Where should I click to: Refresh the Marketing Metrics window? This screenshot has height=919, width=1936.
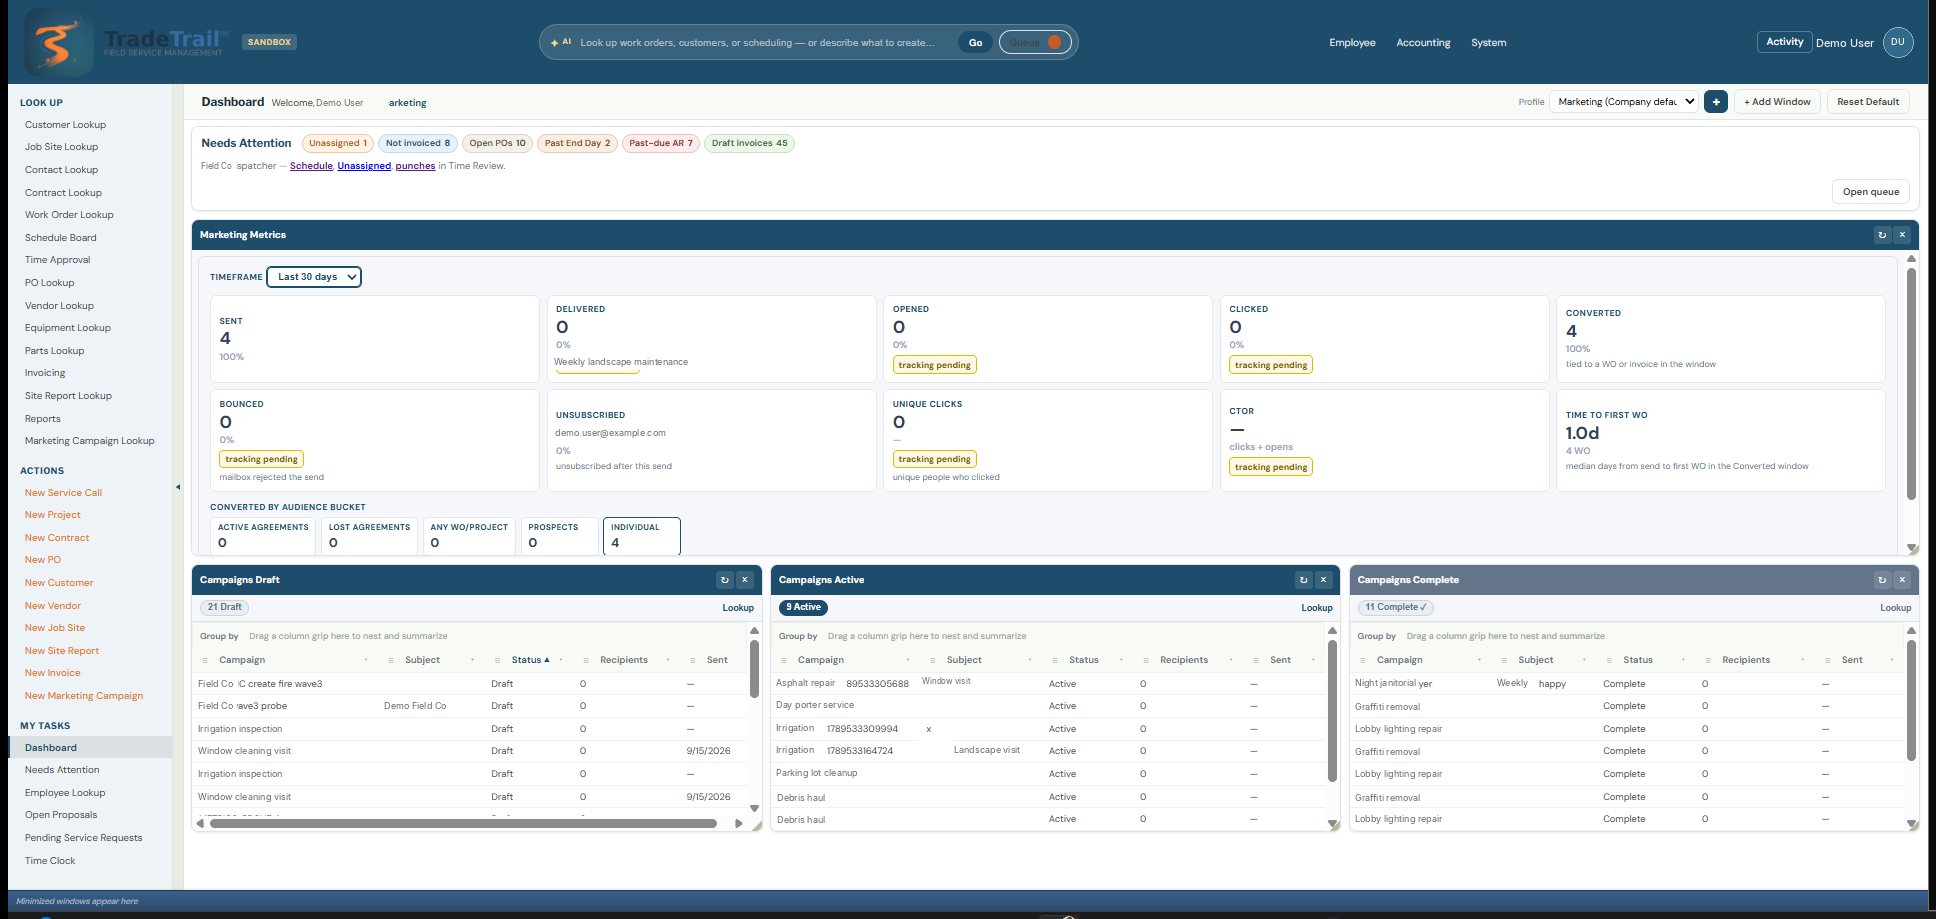[x=1882, y=235]
